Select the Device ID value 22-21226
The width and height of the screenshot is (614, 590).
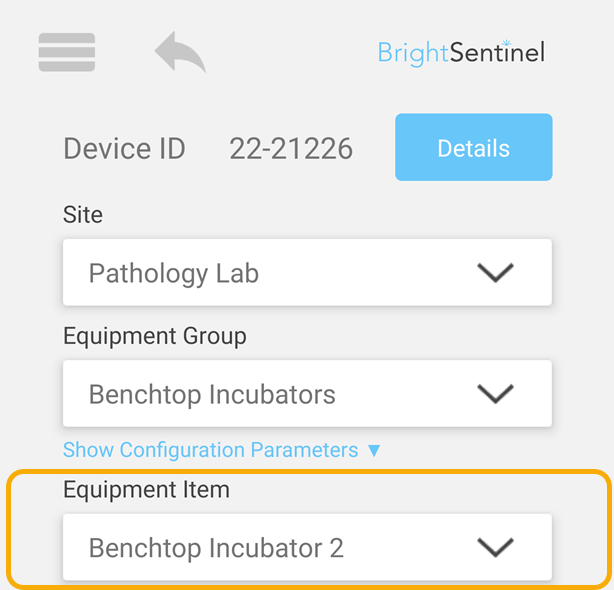pyautogui.click(x=291, y=149)
